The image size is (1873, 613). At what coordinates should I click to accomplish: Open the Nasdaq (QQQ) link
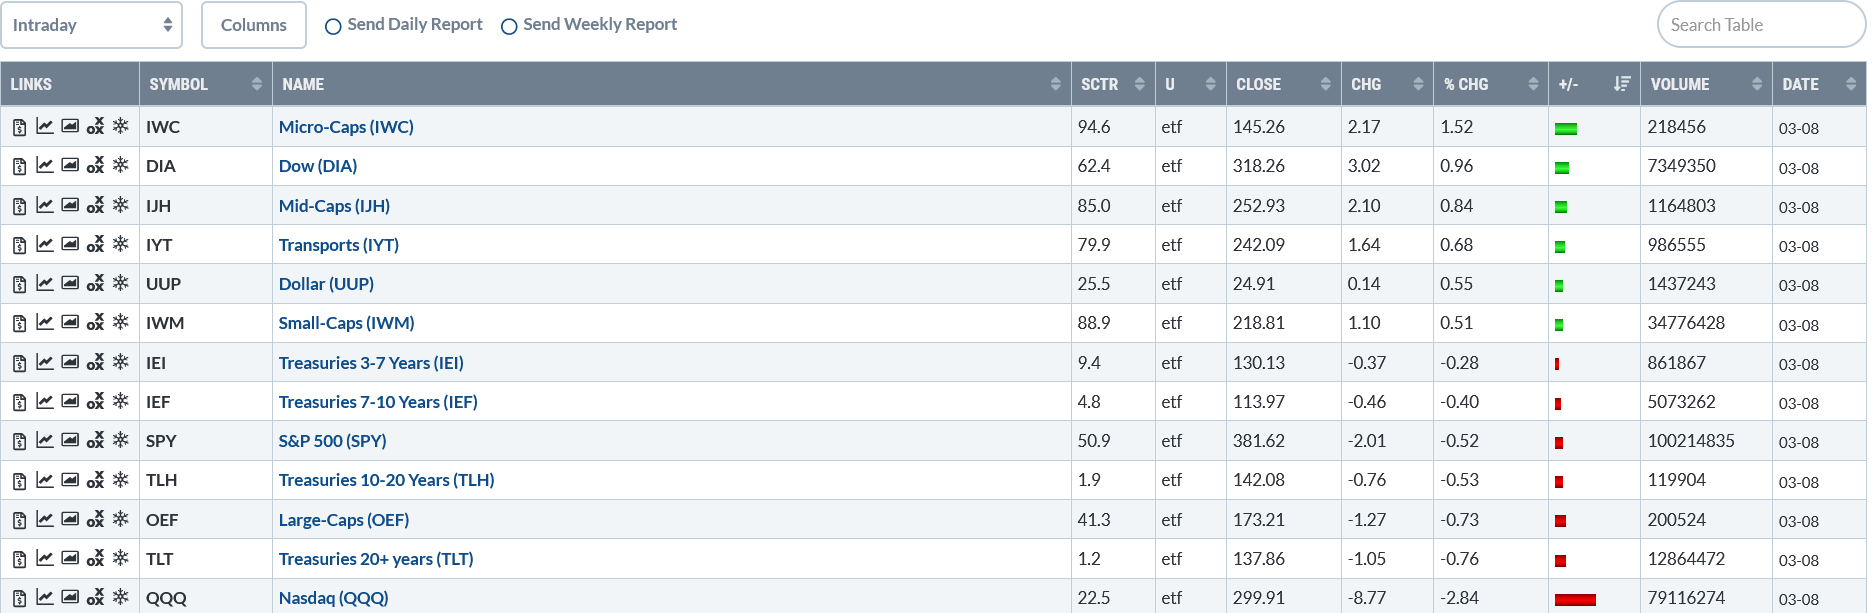coord(333,597)
